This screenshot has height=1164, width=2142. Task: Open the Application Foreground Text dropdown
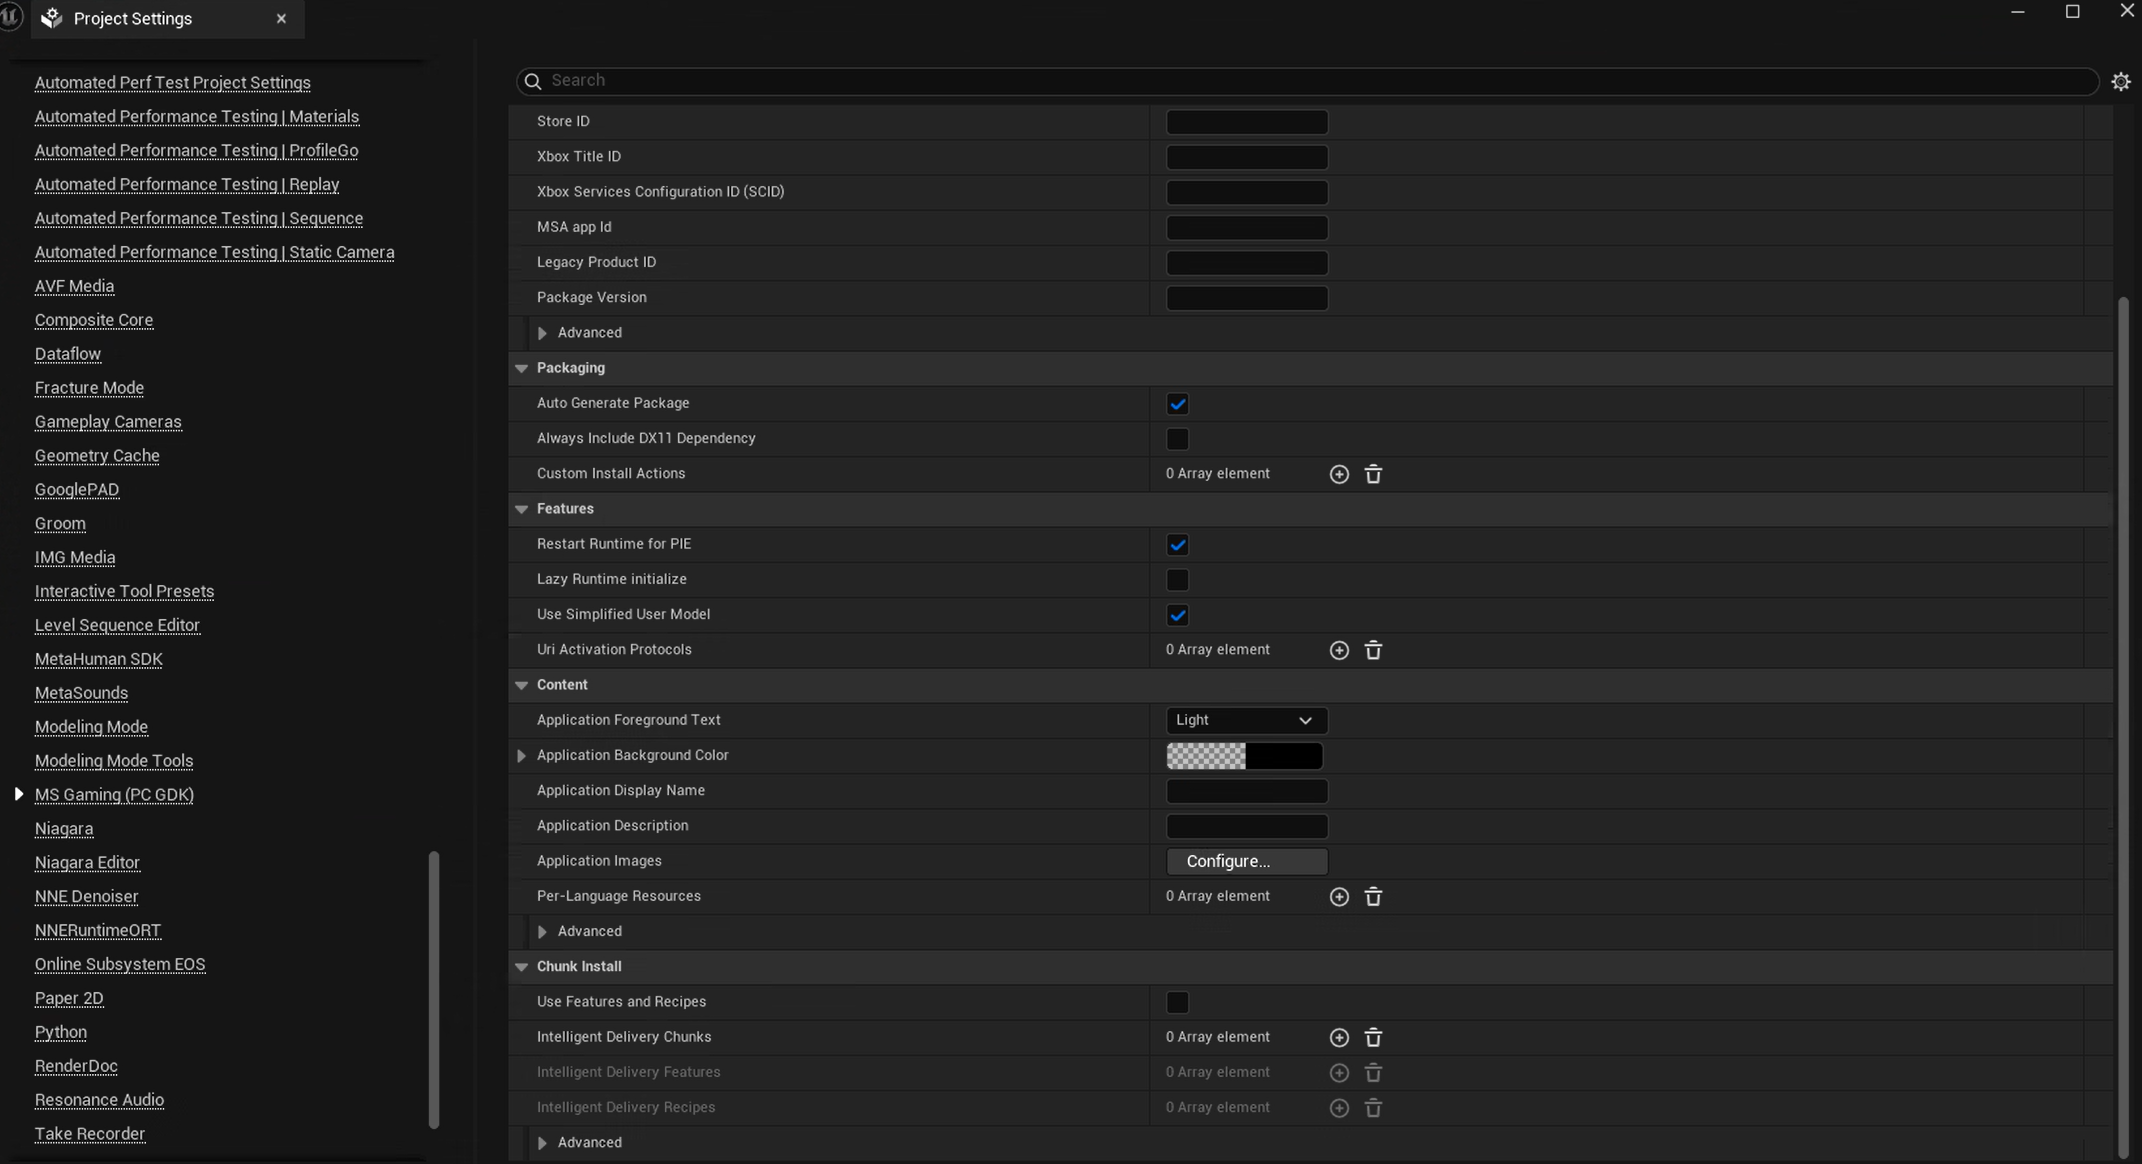pos(1246,720)
